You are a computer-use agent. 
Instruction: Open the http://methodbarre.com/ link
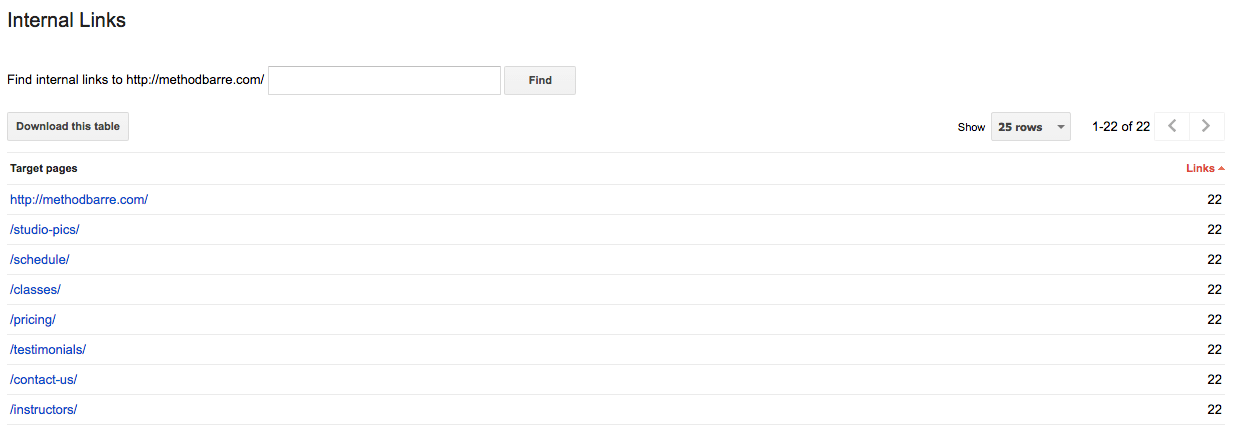tap(79, 200)
